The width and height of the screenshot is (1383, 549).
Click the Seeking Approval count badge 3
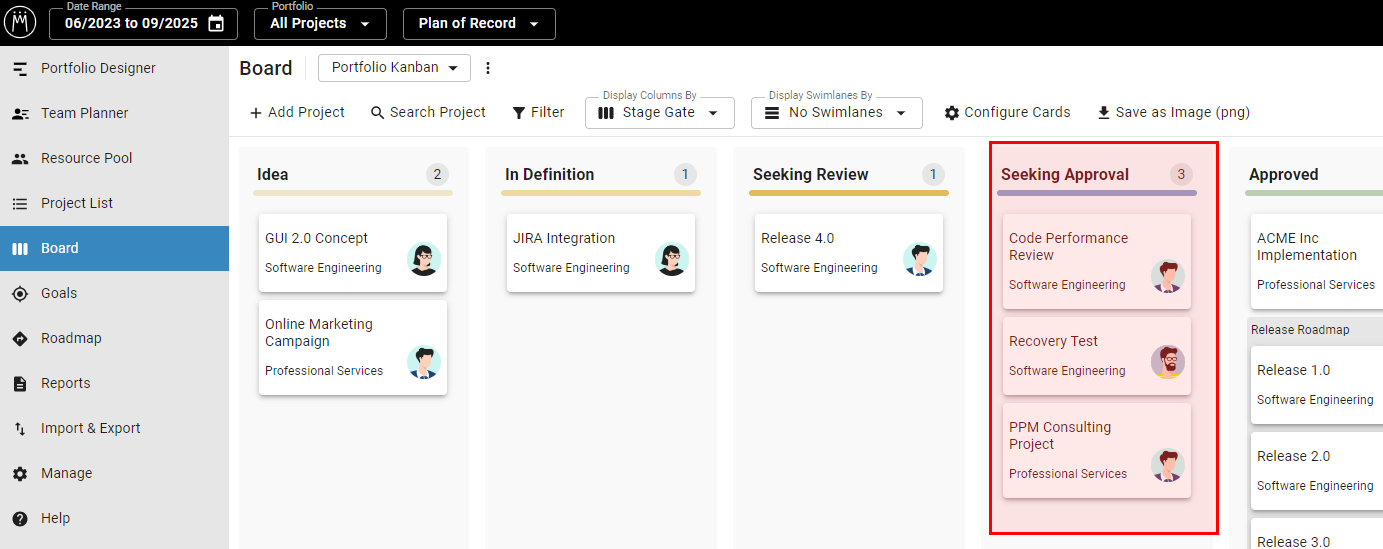point(1181,174)
